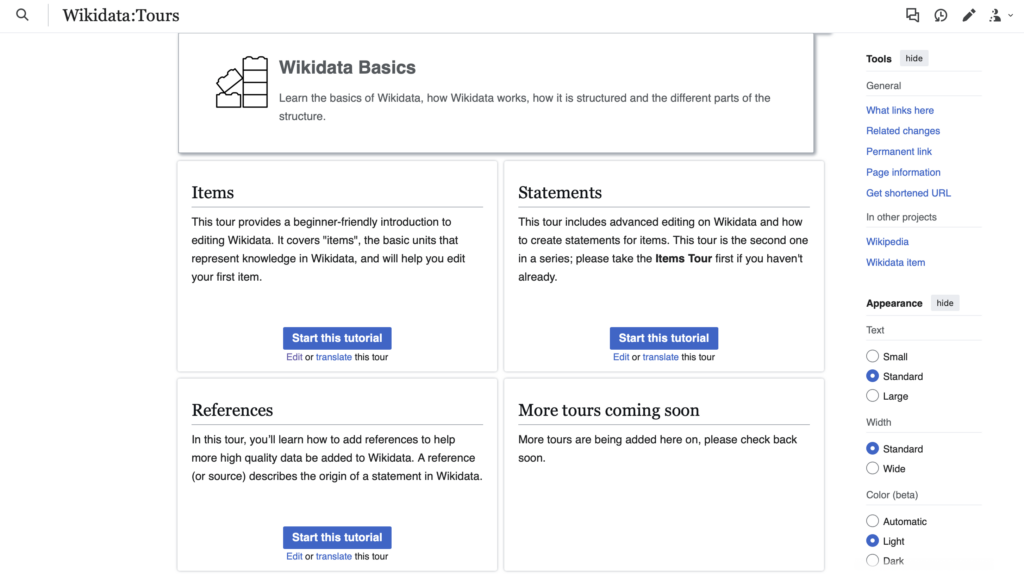
Task: Translate the Statements tour
Action: pos(660,357)
